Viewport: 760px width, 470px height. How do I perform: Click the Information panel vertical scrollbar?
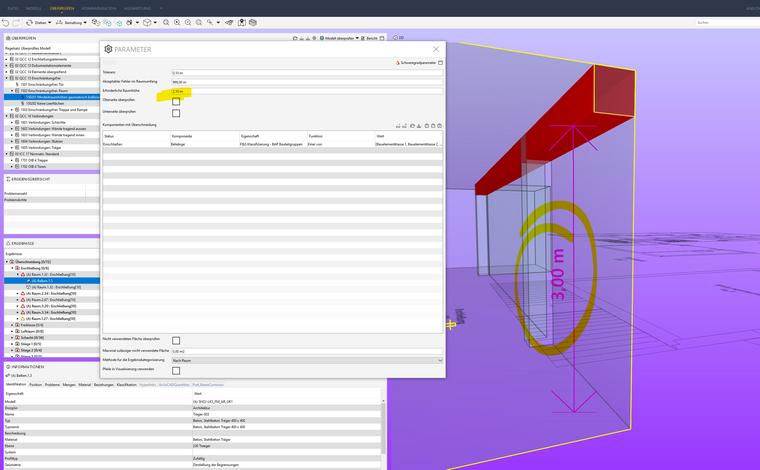pos(383,427)
